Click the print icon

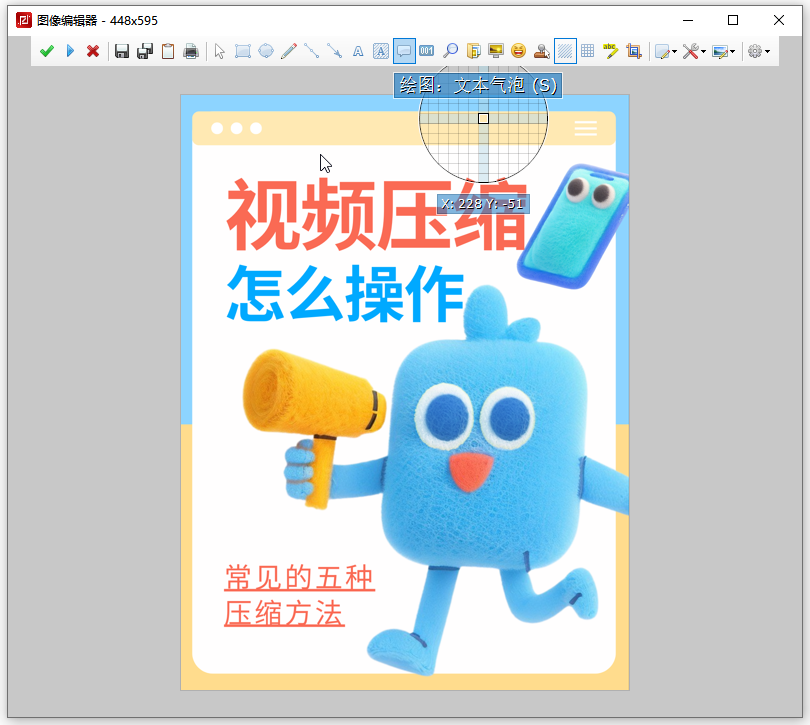(x=191, y=51)
